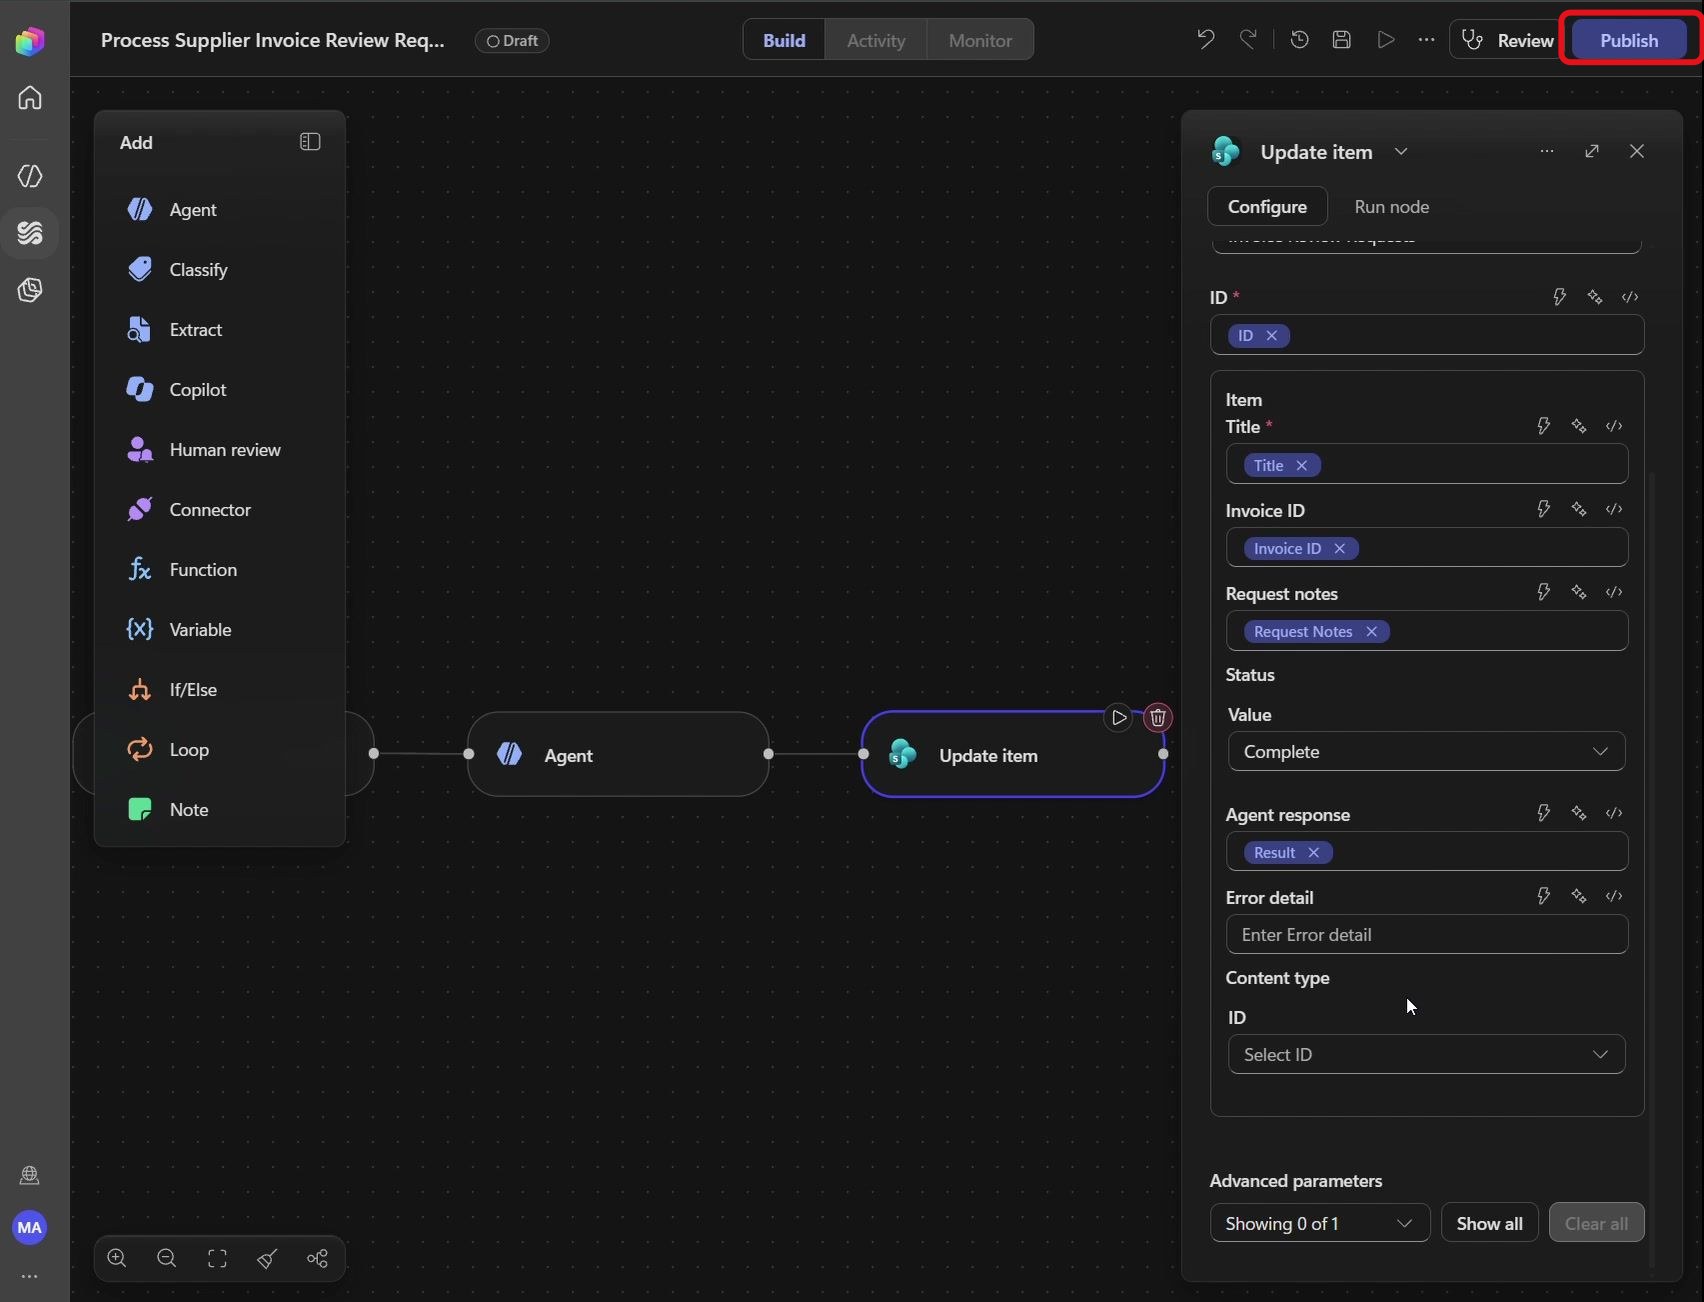Image resolution: width=1704 pixels, height=1302 pixels.
Task: Remove the Title token from Title field
Action: [1301, 465]
